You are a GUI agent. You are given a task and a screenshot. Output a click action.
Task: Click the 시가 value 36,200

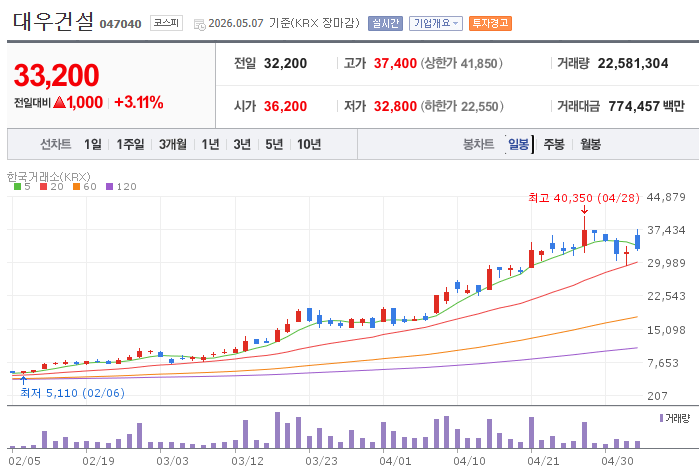point(285,106)
